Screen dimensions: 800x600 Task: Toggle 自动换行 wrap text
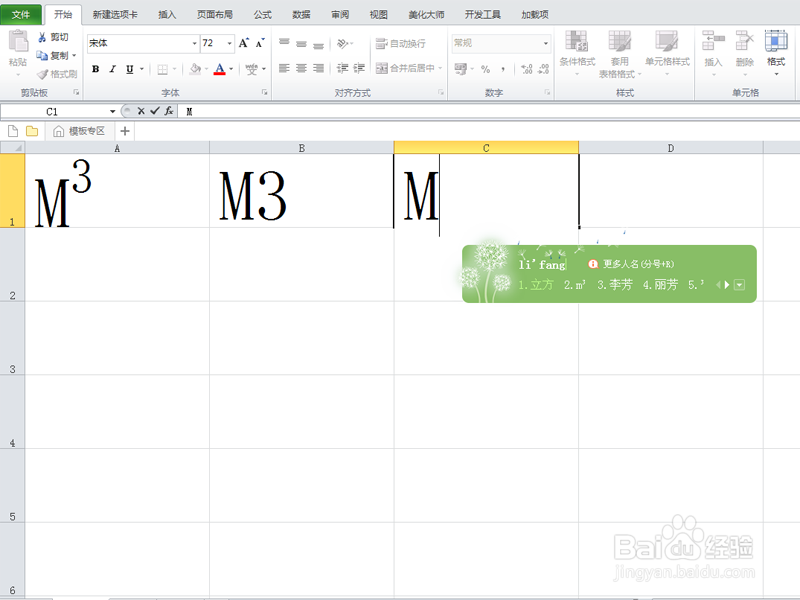[401, 44]
